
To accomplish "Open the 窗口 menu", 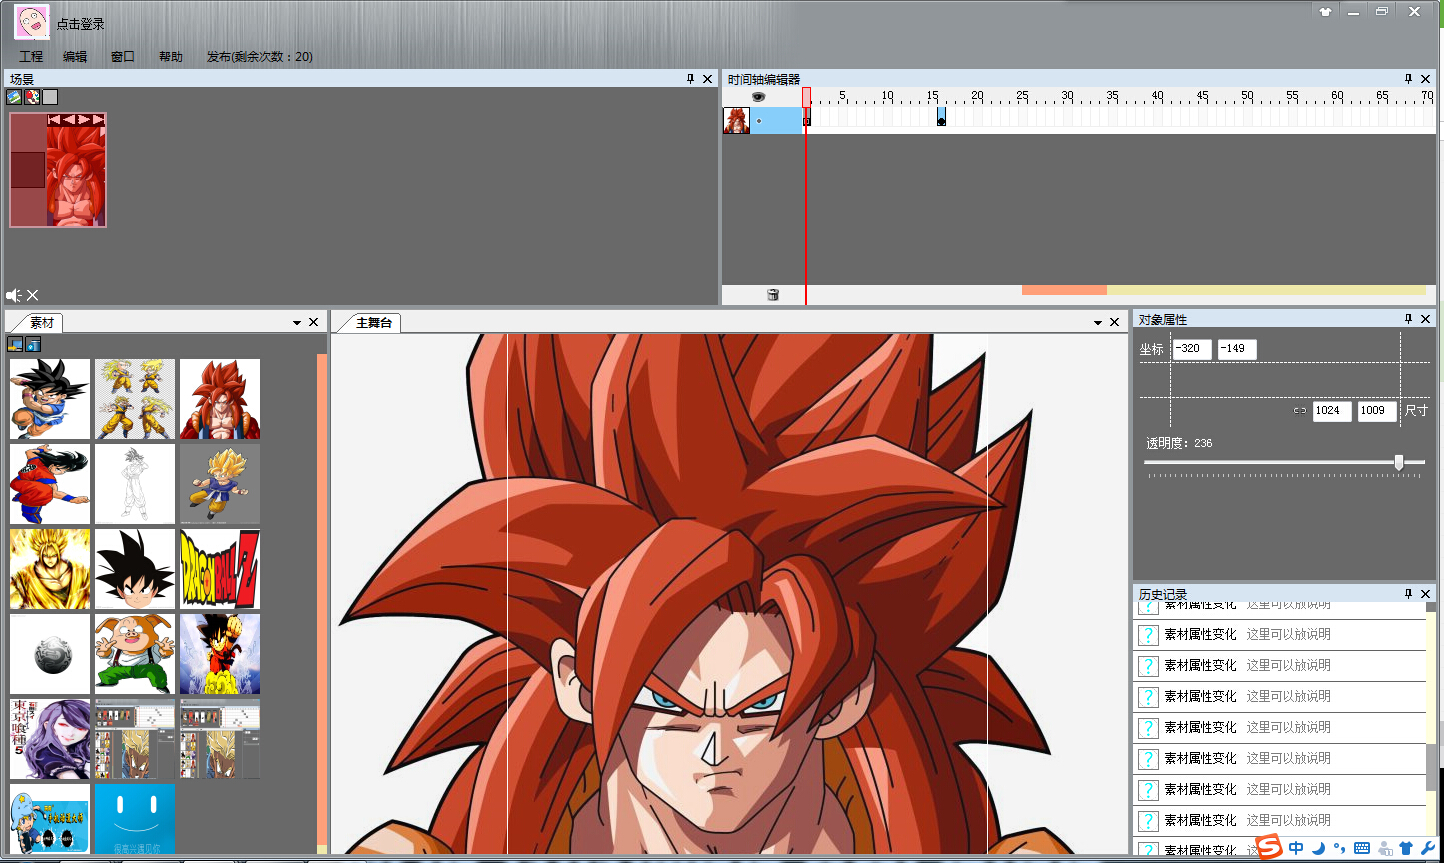I will [123, 57].
